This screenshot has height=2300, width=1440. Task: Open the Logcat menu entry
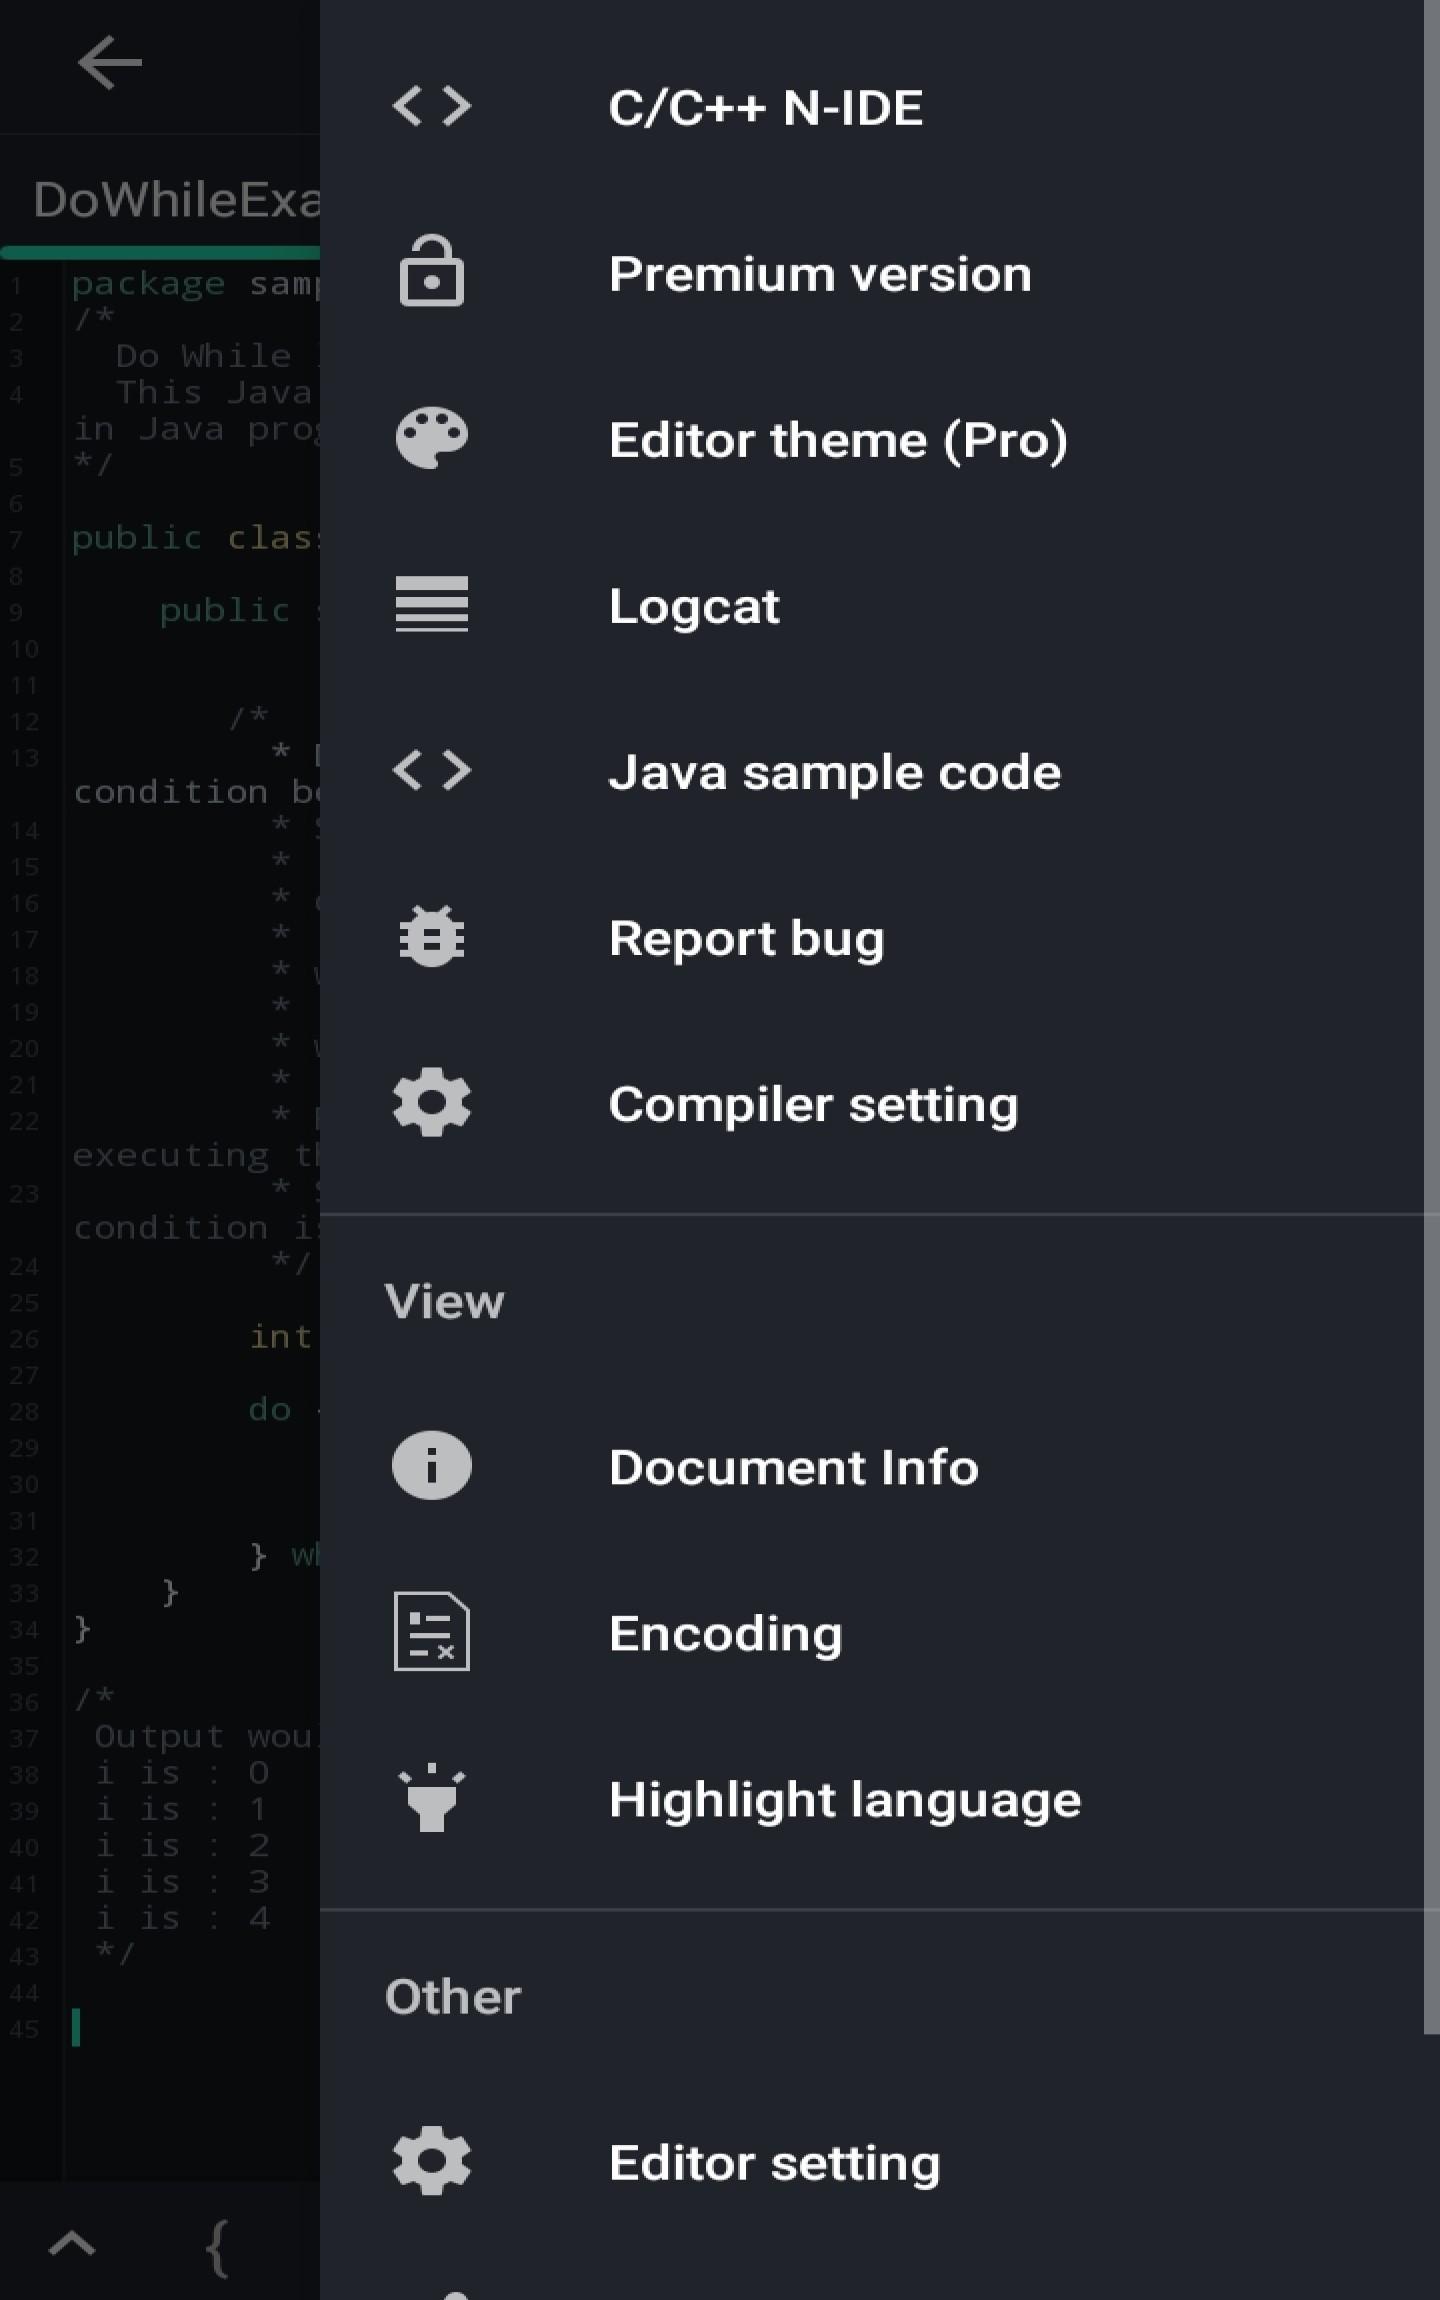click(x=694, y=606)
